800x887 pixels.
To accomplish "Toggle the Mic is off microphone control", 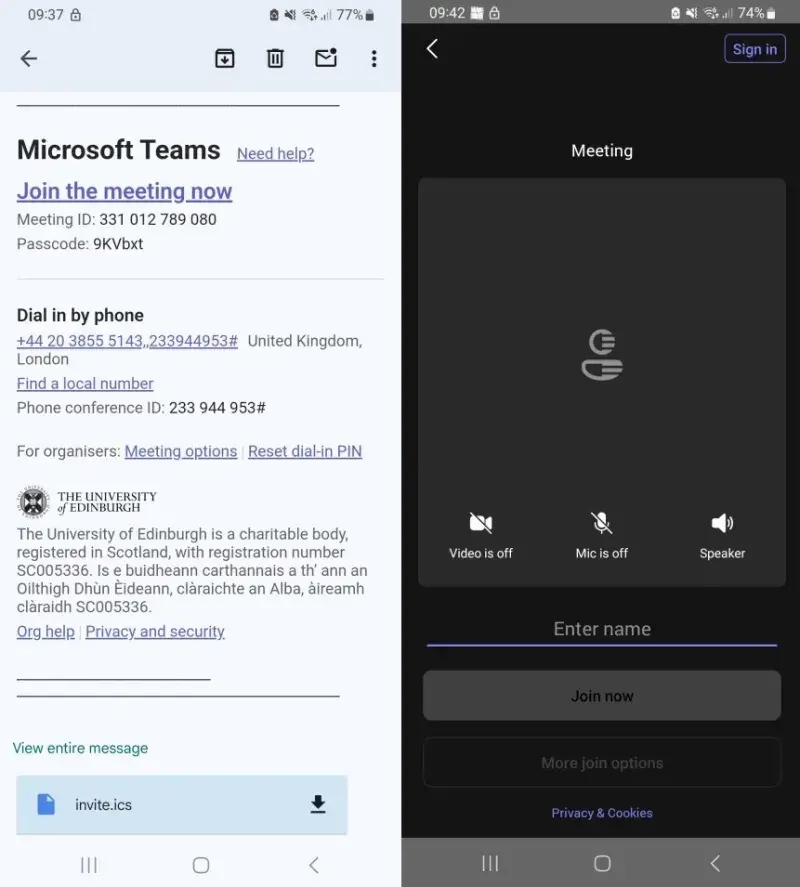I will (x=601, y=535).
